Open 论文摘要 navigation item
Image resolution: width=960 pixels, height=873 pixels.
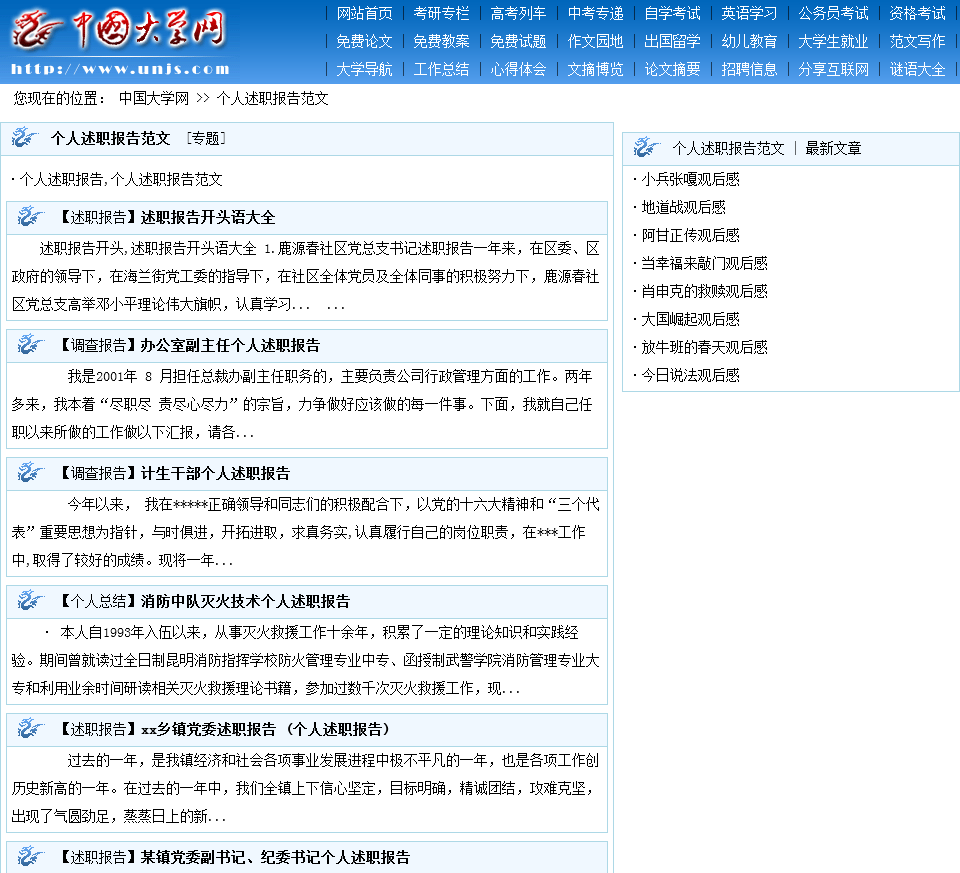click(672, 69)
